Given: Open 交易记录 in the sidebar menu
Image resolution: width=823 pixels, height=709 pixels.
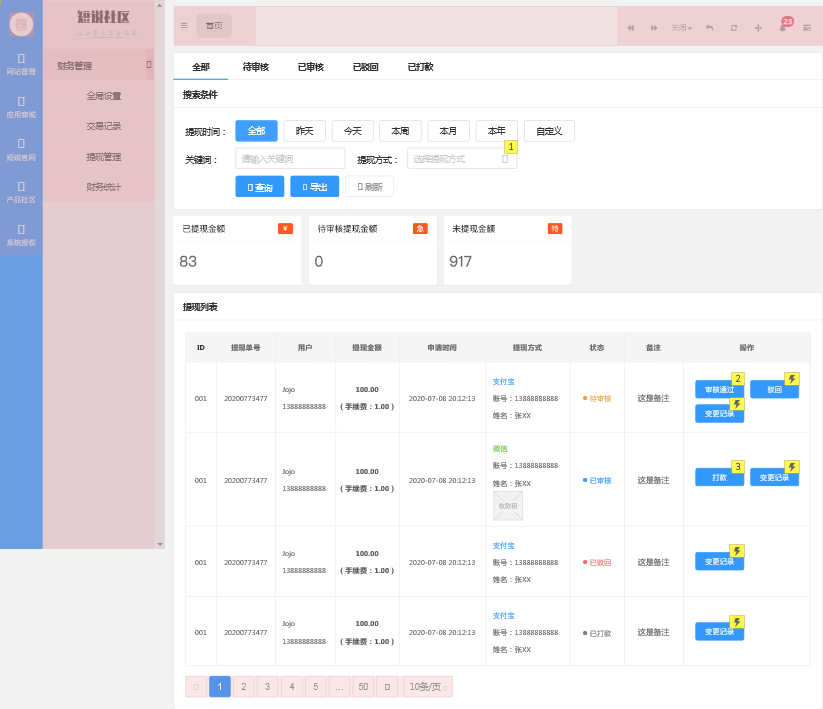Looking at the screenshot, I should click(x=104, y=126).
